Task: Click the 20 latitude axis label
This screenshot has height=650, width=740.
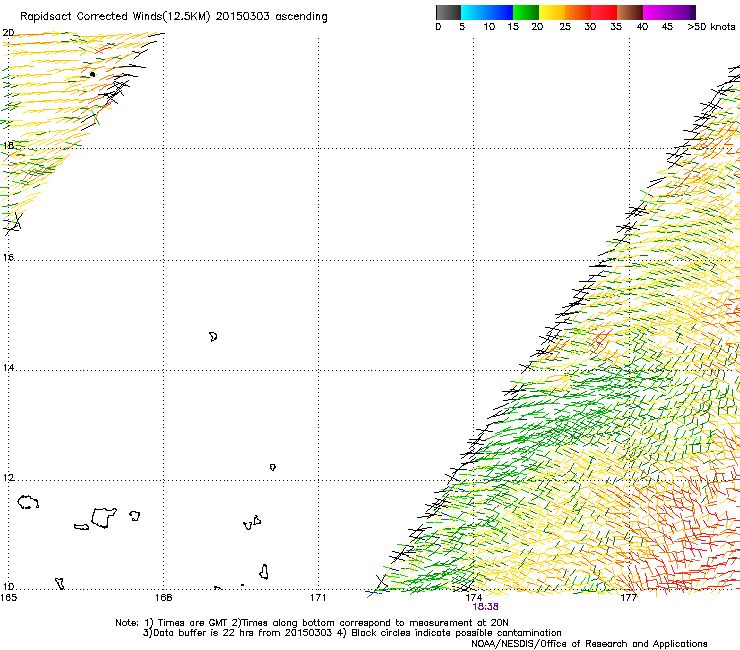Action: [8, 33]
